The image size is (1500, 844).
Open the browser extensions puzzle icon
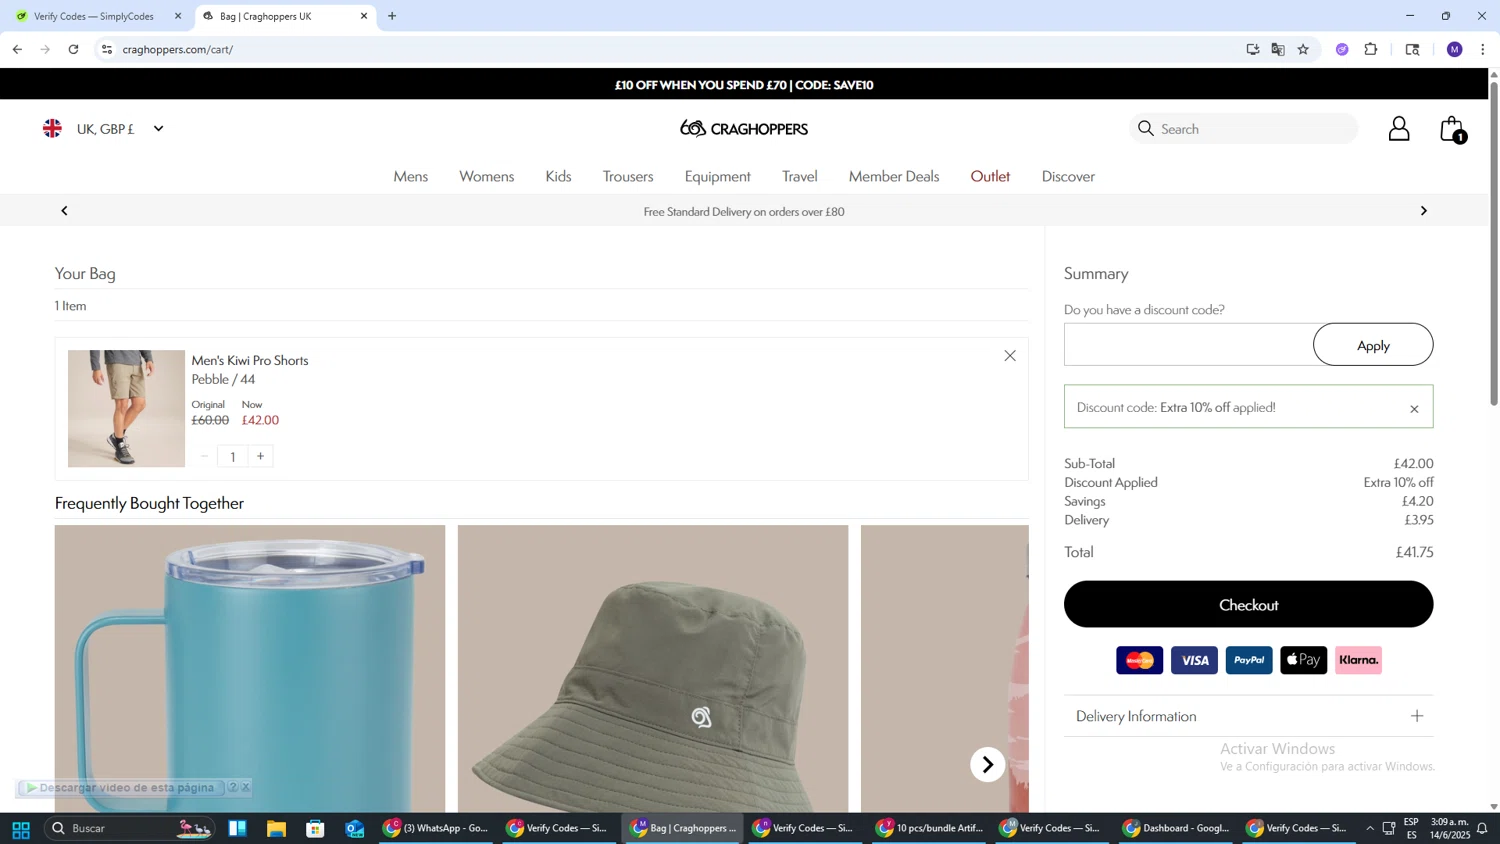pos(1371,49)
